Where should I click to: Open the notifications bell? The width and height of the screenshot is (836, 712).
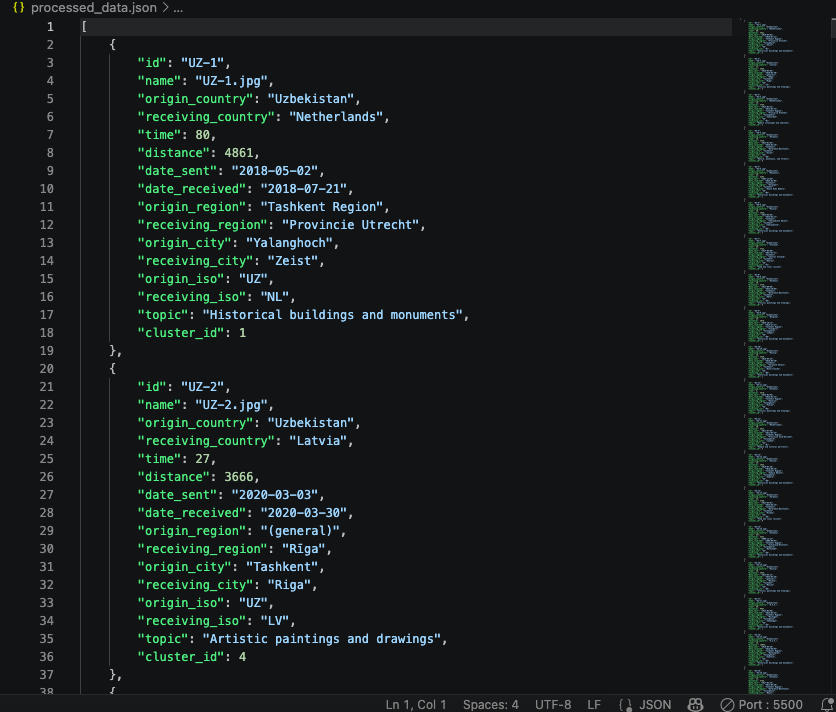(x=826, y=704)
